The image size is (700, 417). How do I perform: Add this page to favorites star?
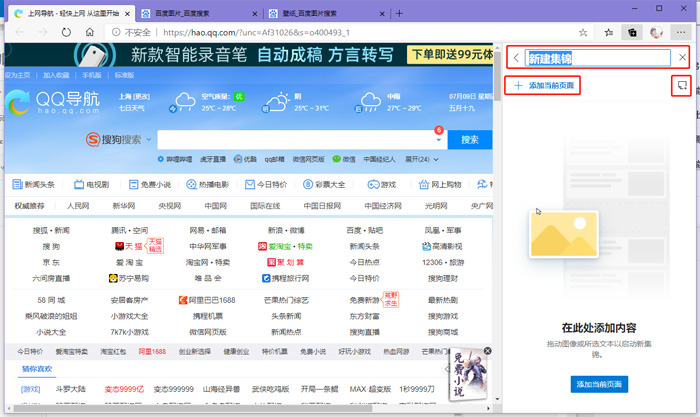(x=583, y=32)
